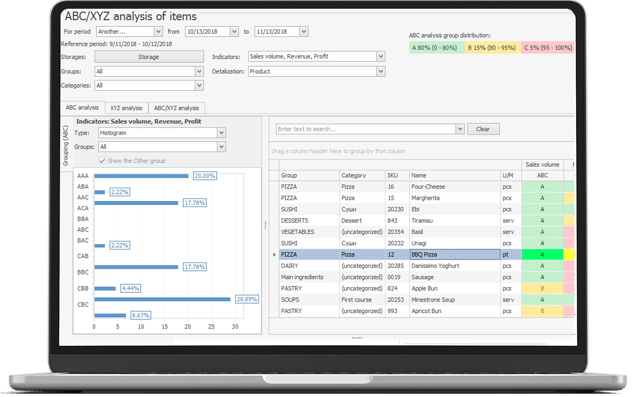Select the Minestrone Soup cell
Screen dimensions: 636x397
point(455,300)
